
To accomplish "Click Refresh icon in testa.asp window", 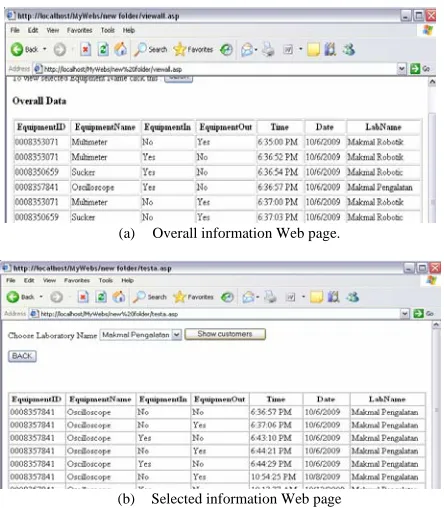I will click(x=101, y=297).
